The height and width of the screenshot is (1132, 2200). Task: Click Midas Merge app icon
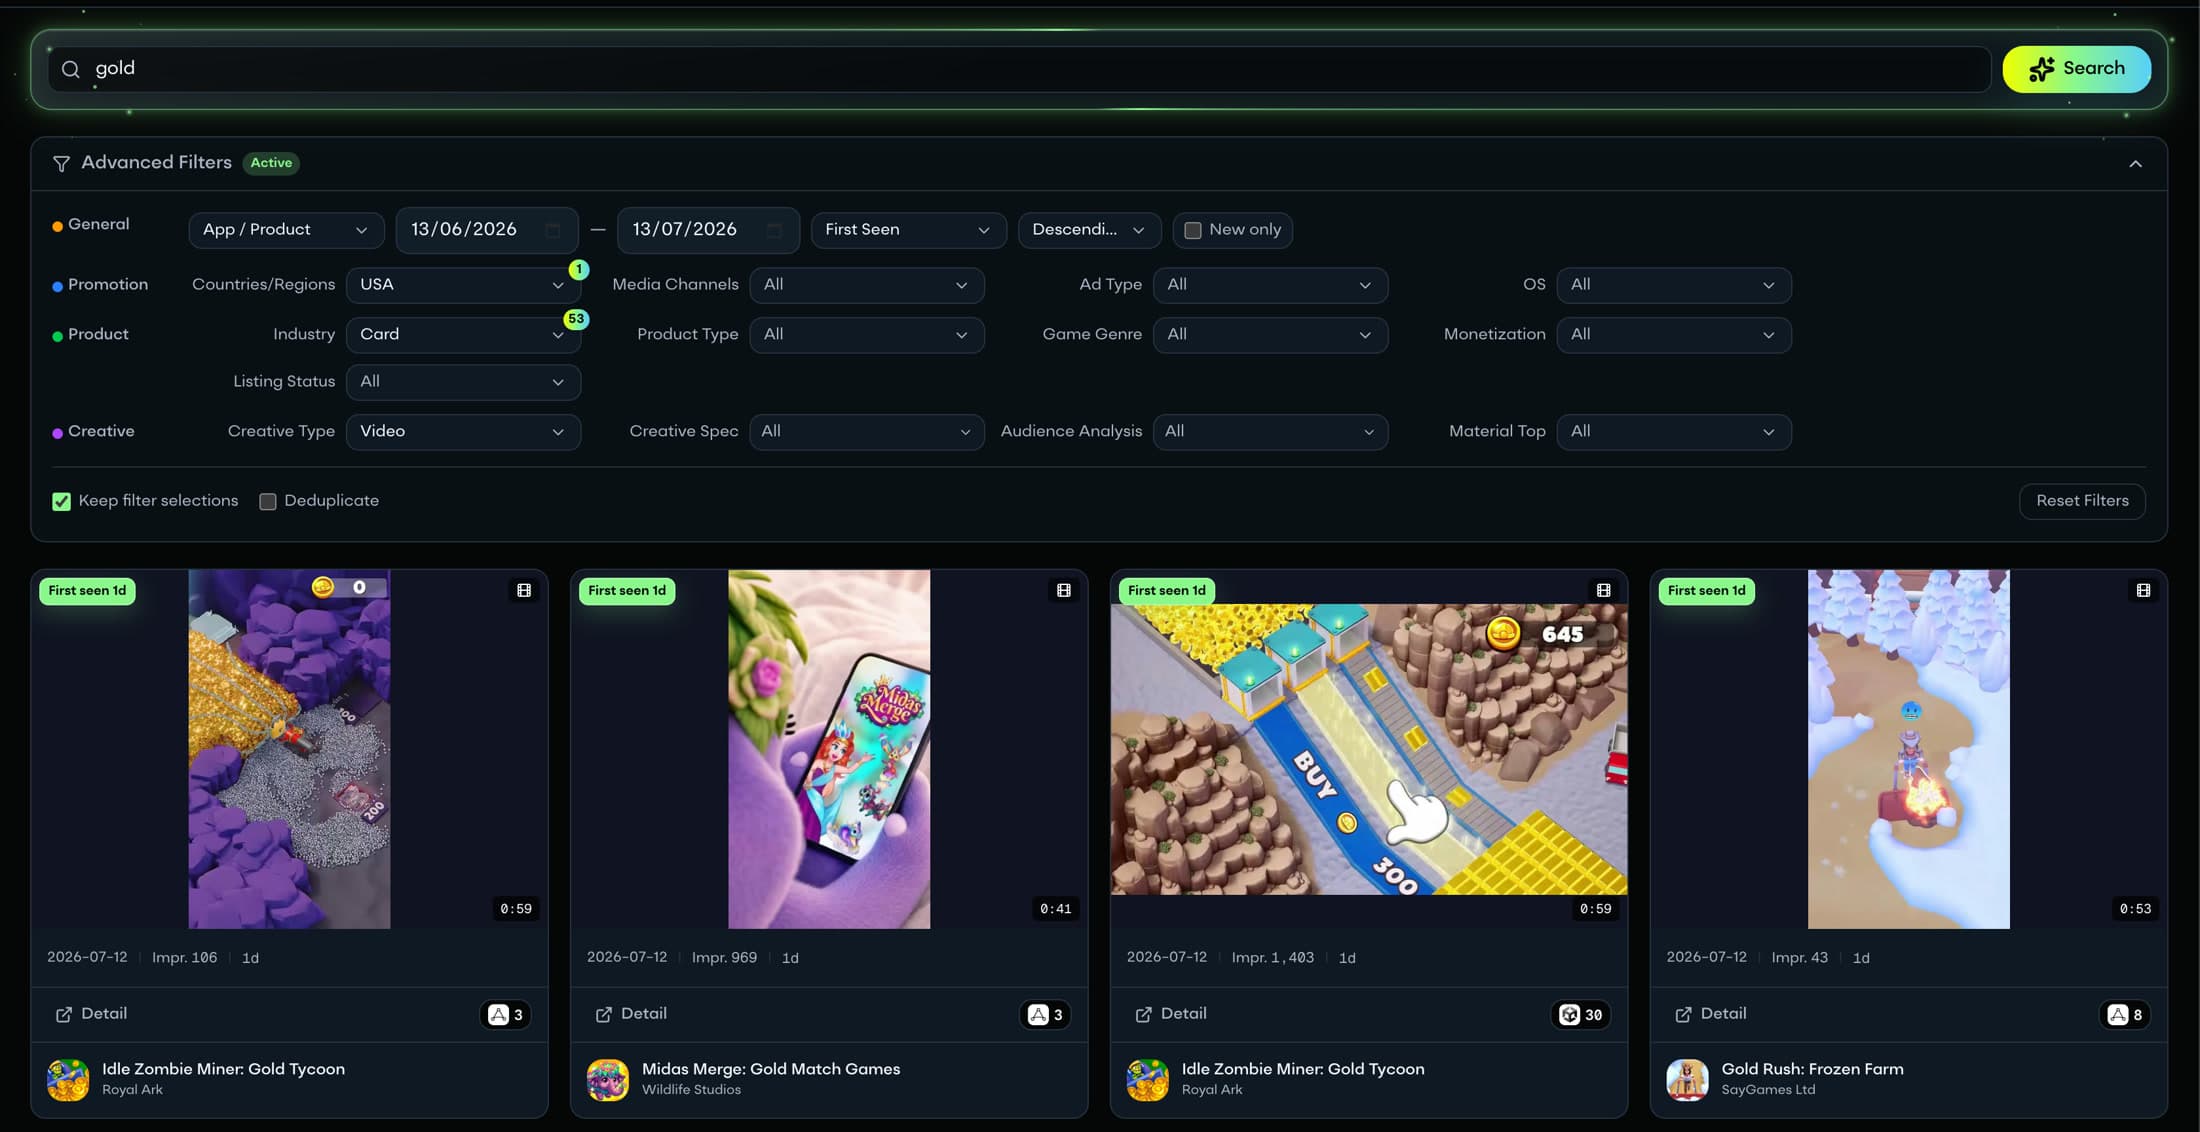pos(608,1080)
